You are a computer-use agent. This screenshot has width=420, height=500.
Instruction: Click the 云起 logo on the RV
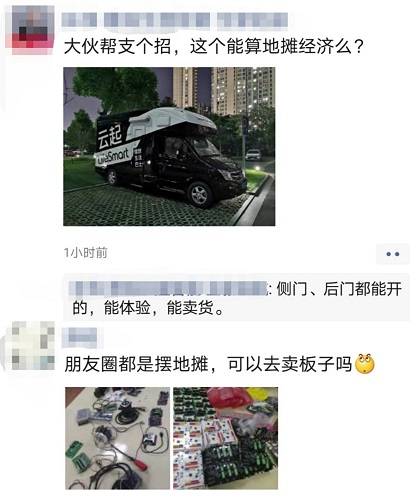coord(110,136)
